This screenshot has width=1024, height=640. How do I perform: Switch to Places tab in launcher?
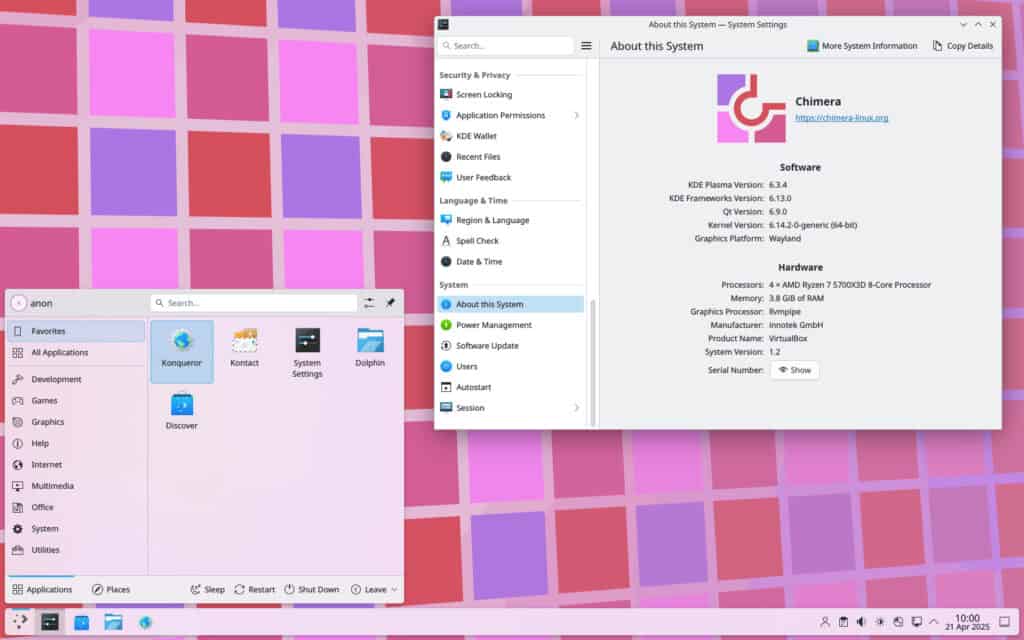[x=111, y=590]
